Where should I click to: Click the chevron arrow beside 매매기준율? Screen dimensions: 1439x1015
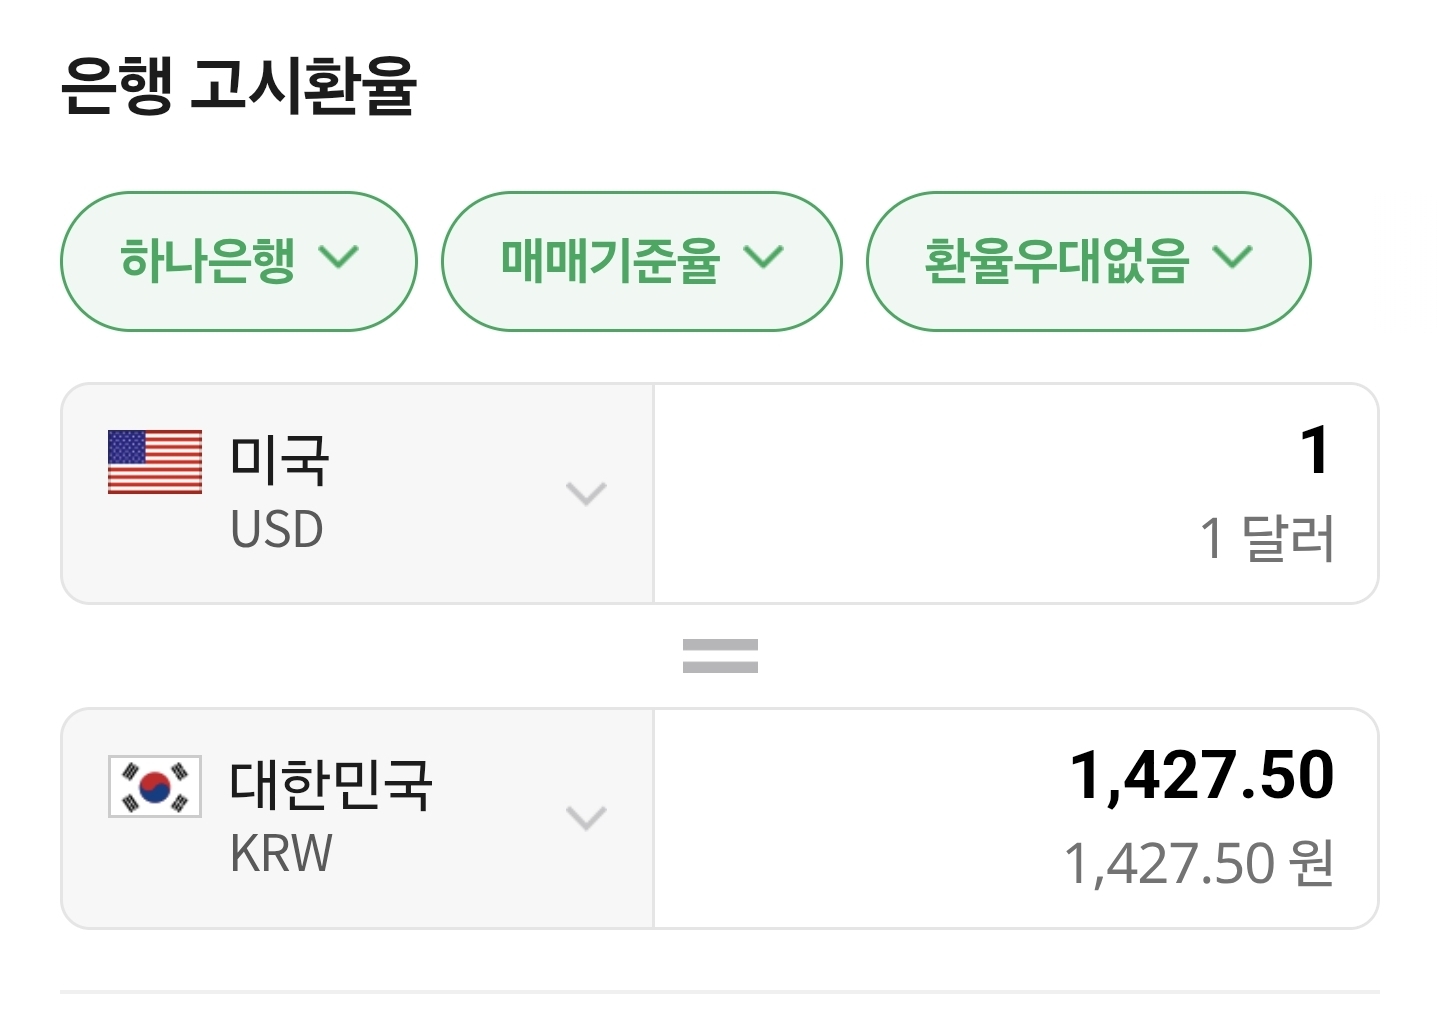764,258
